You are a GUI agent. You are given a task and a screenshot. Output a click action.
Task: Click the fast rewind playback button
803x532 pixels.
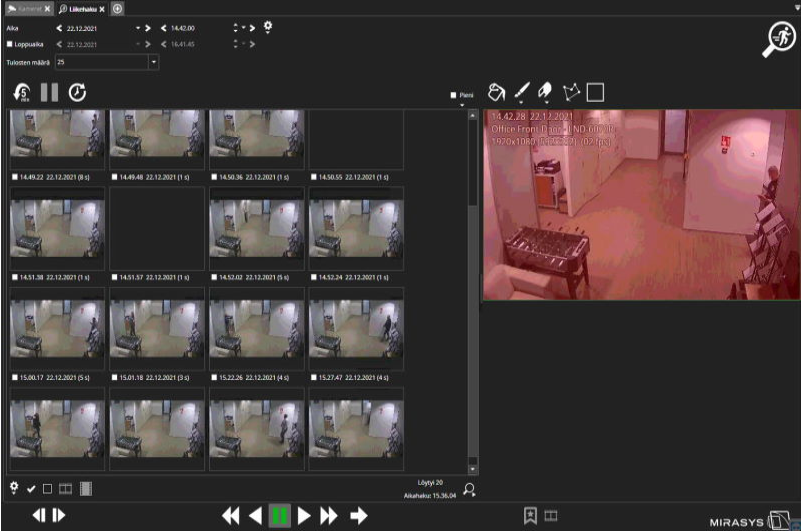click(x=231, y=515)
